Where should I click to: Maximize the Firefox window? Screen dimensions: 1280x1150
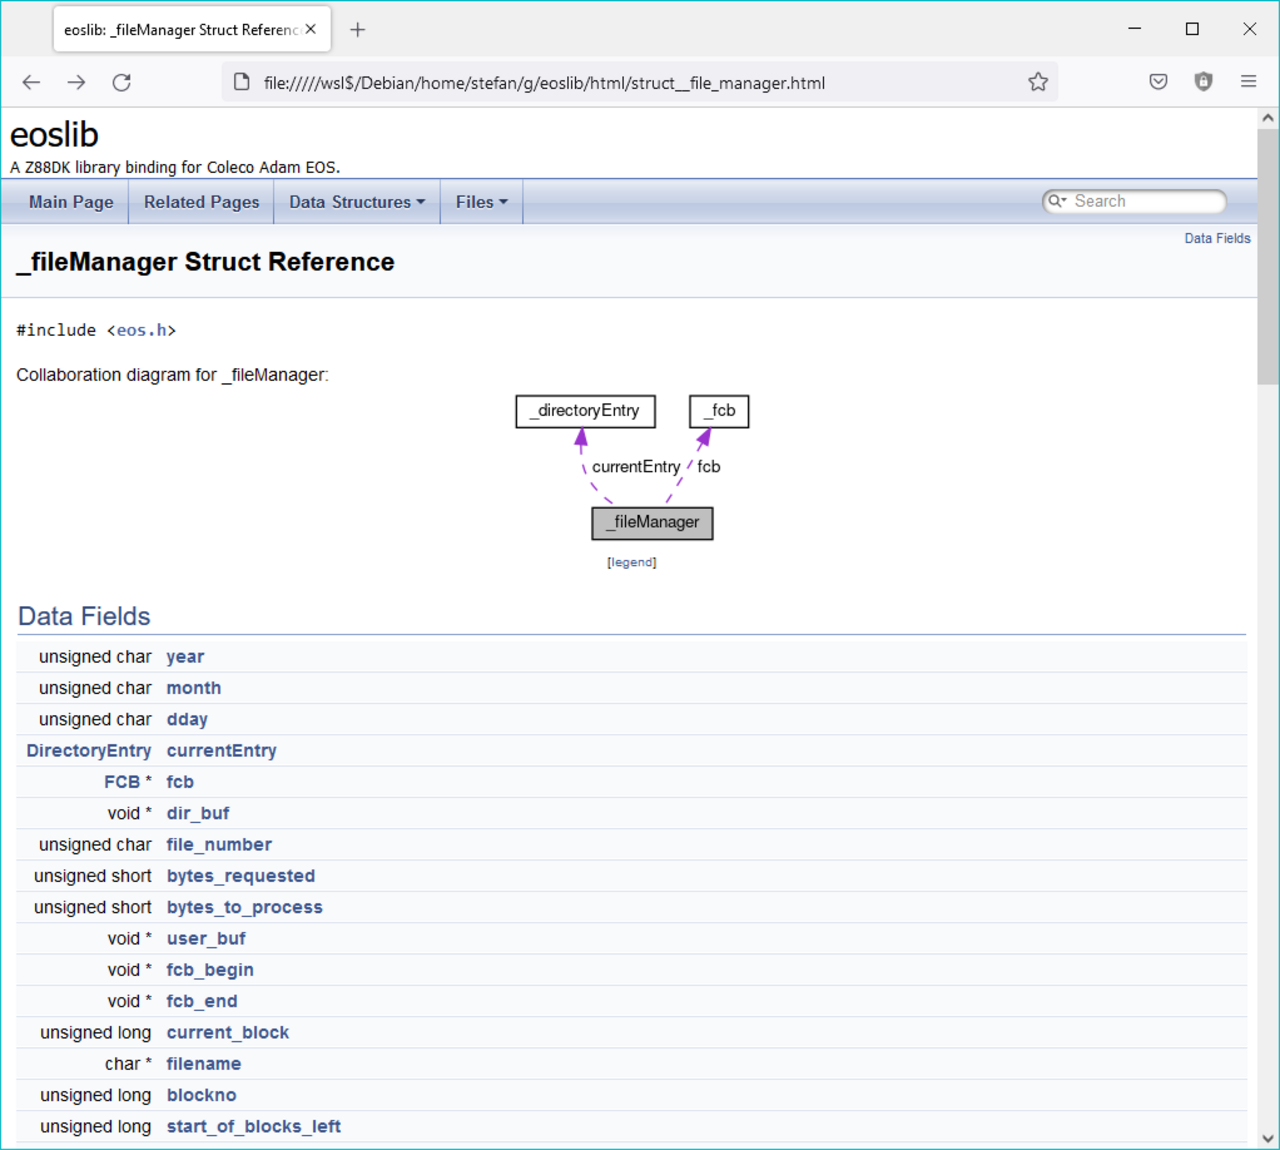(x=1192, y=29)
